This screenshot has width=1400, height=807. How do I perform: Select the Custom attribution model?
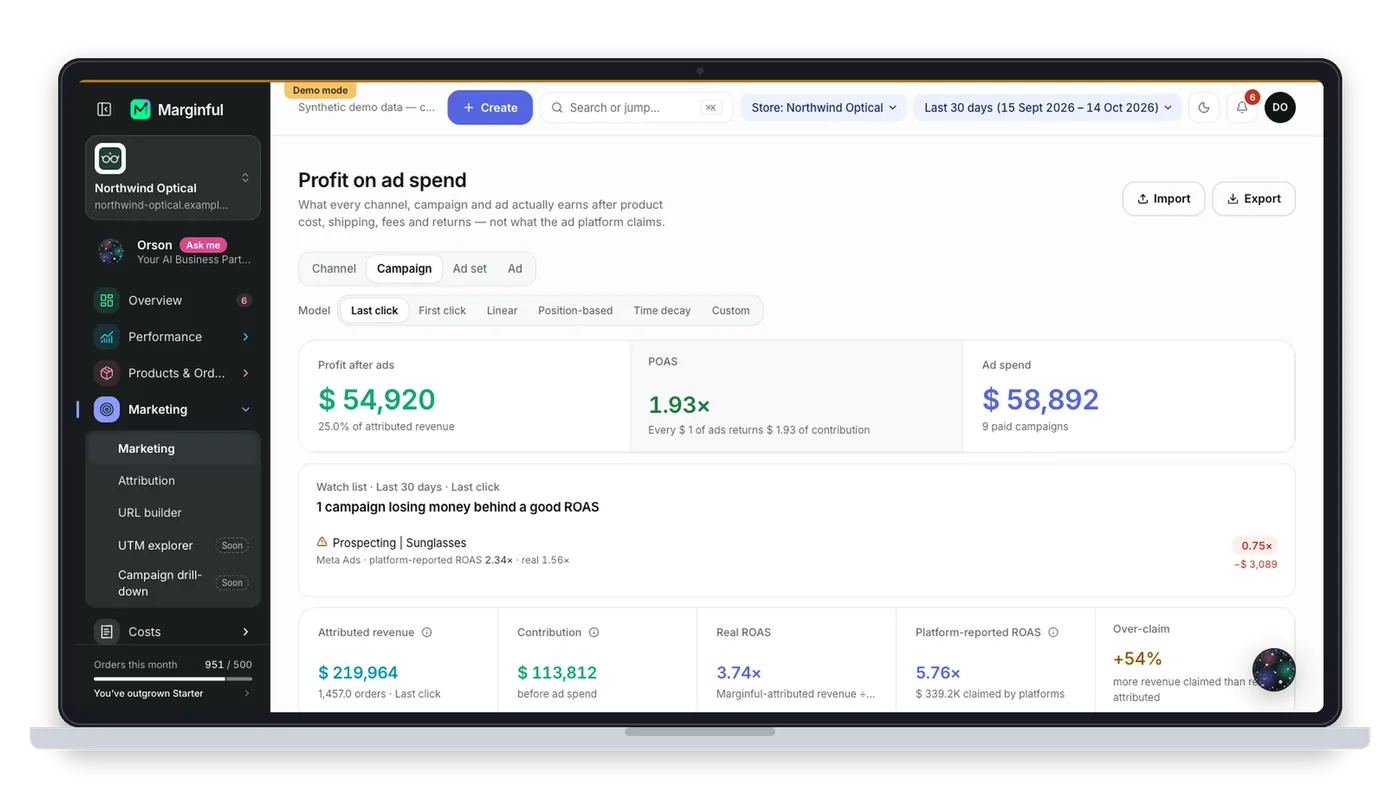coord(731,311)
